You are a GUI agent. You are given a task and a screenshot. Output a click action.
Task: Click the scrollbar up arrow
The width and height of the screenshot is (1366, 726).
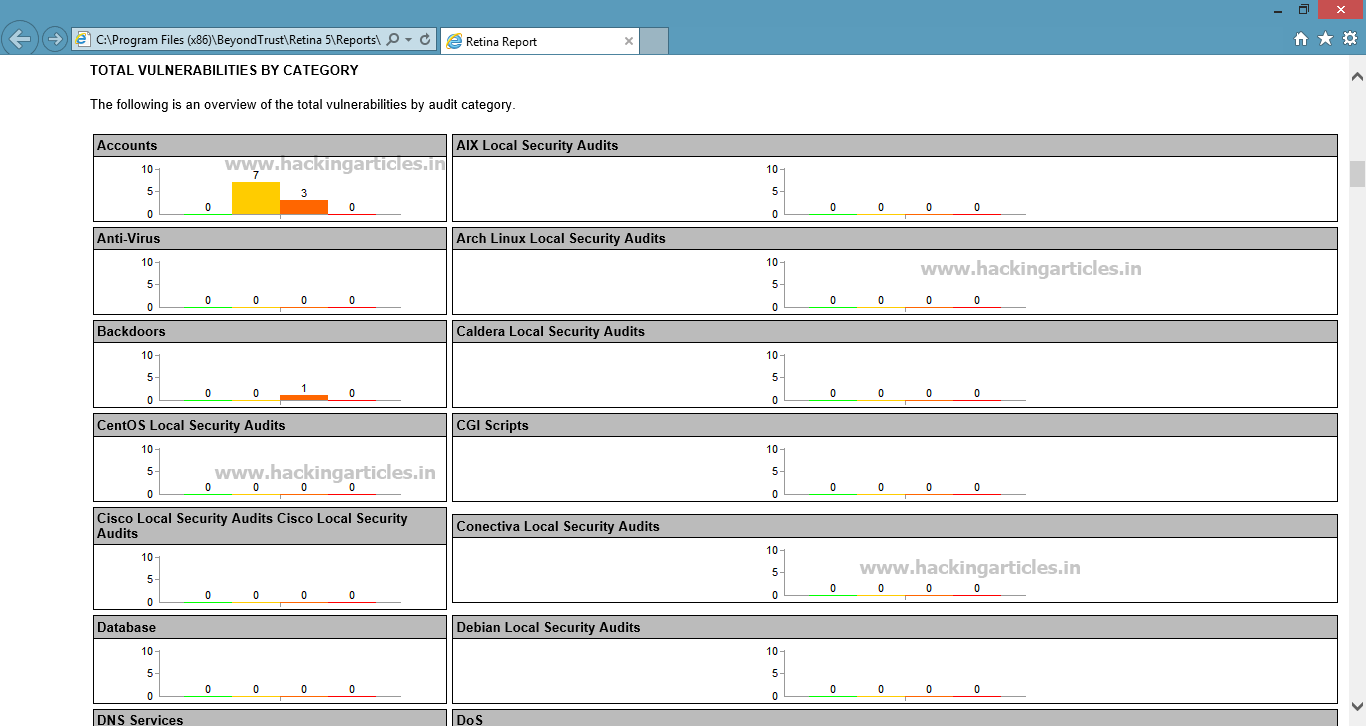(x=1357, y=76)
